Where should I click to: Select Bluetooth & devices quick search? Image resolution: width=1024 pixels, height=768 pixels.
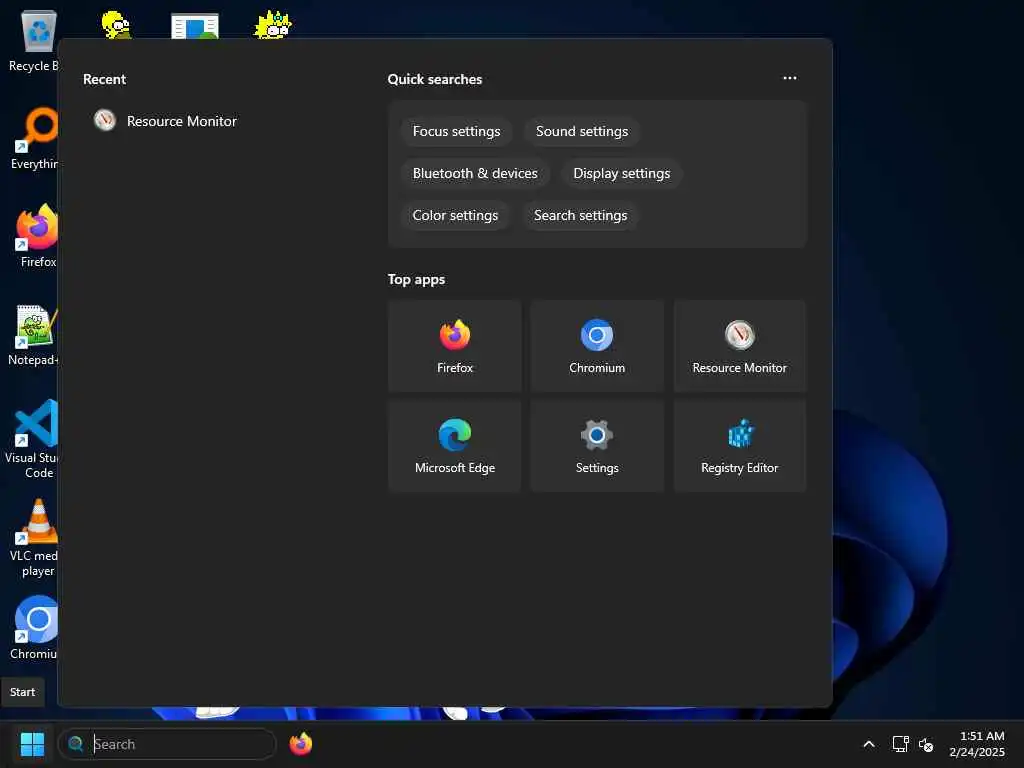click(x=475, y=173)
